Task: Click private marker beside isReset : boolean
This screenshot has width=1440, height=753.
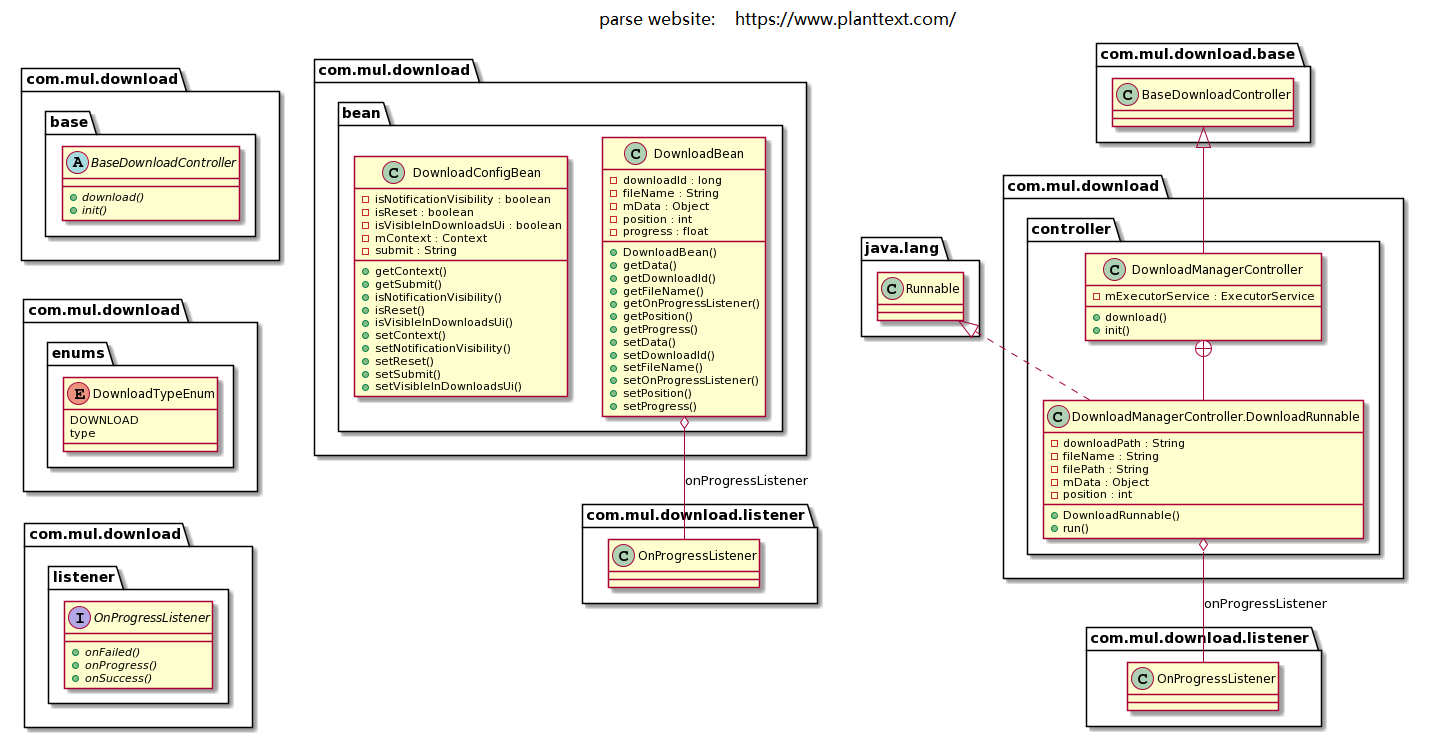Action: pyautogui.click(x=366, y=212)
